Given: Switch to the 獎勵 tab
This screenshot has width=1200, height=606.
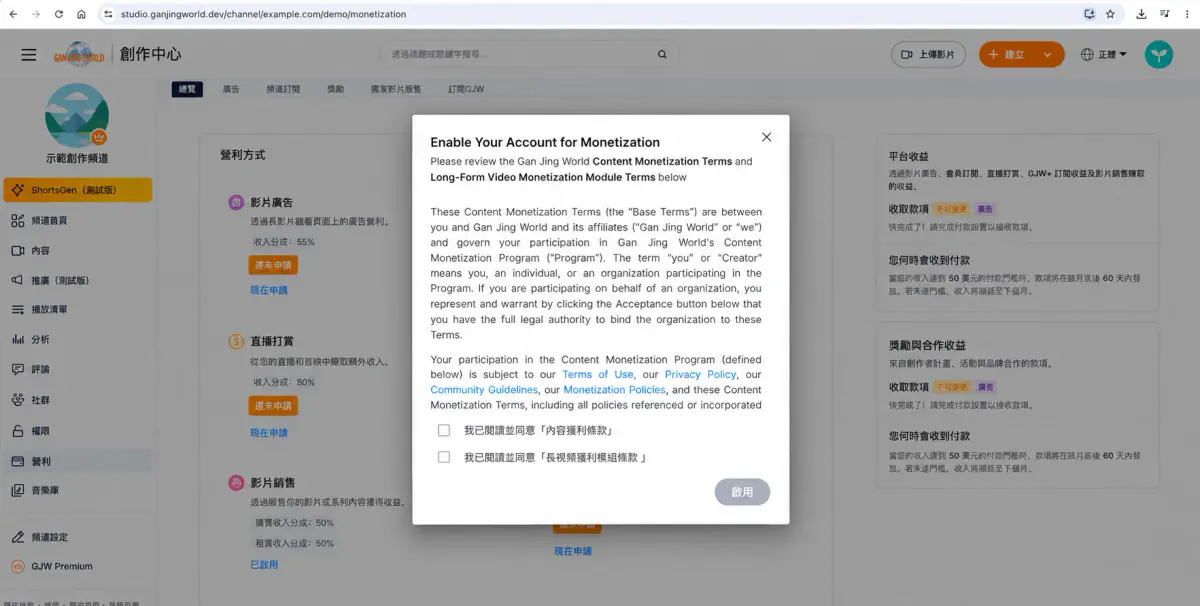Looking at the screenshot, I should click(x=335, y=89).
